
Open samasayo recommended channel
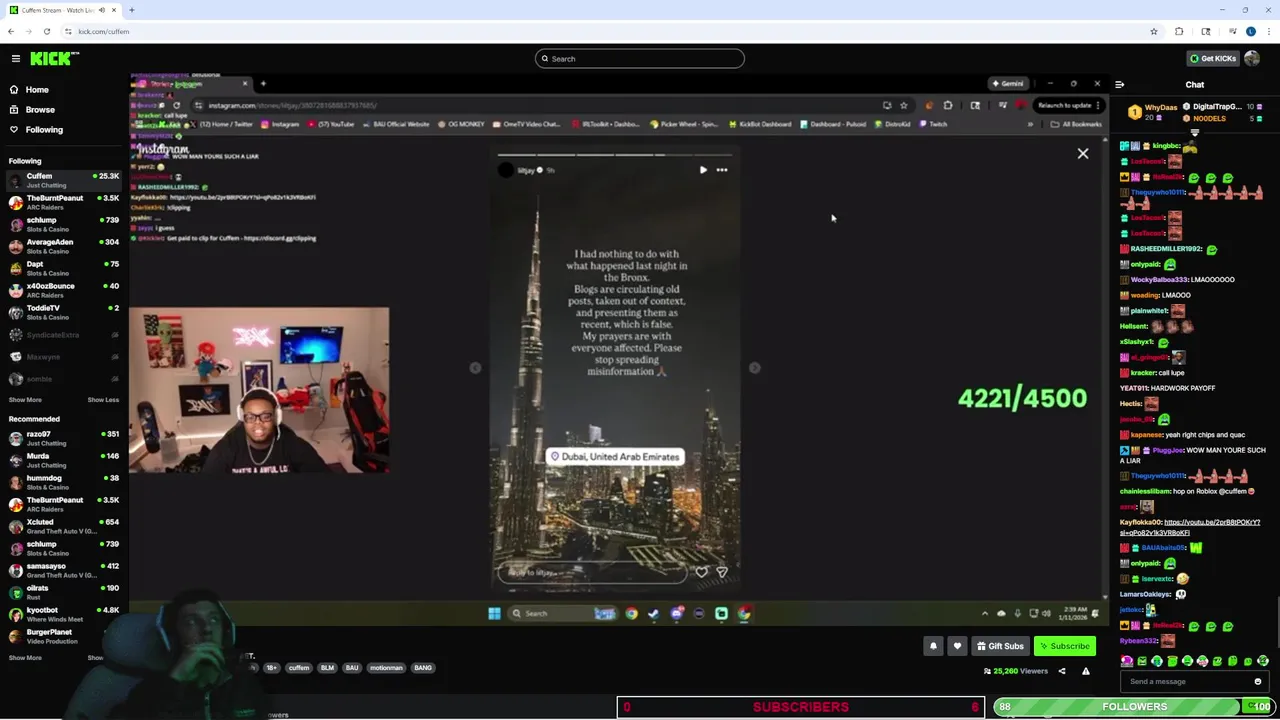pyautogui.click(x=63, y=570)
